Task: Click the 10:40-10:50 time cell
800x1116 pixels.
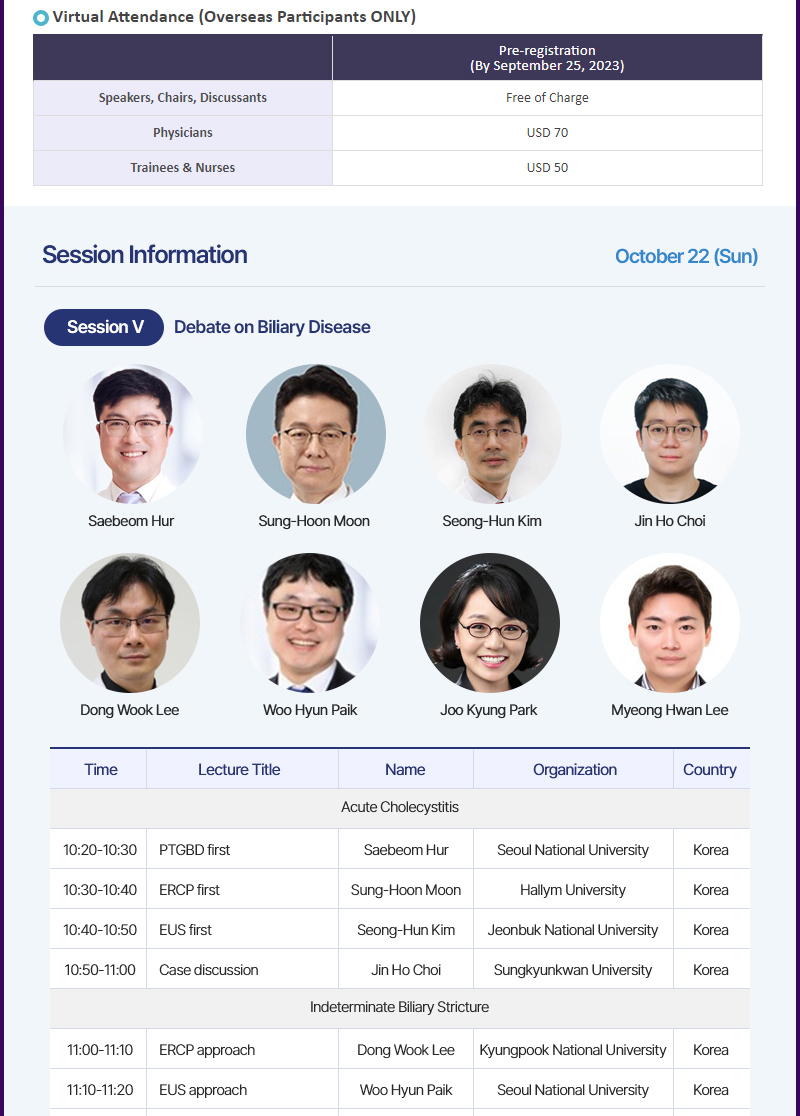Action: tap(100, 930)
